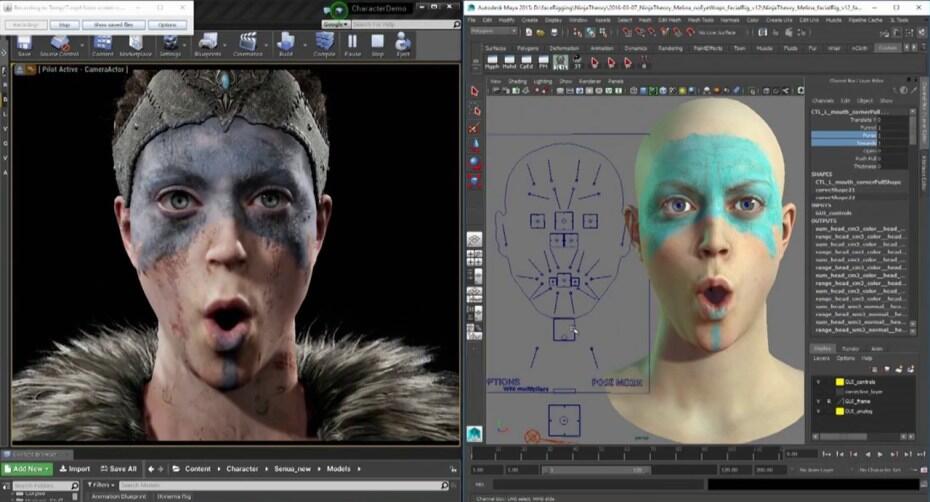Expand Add New dropdown in Content Browser

(27, 469)
